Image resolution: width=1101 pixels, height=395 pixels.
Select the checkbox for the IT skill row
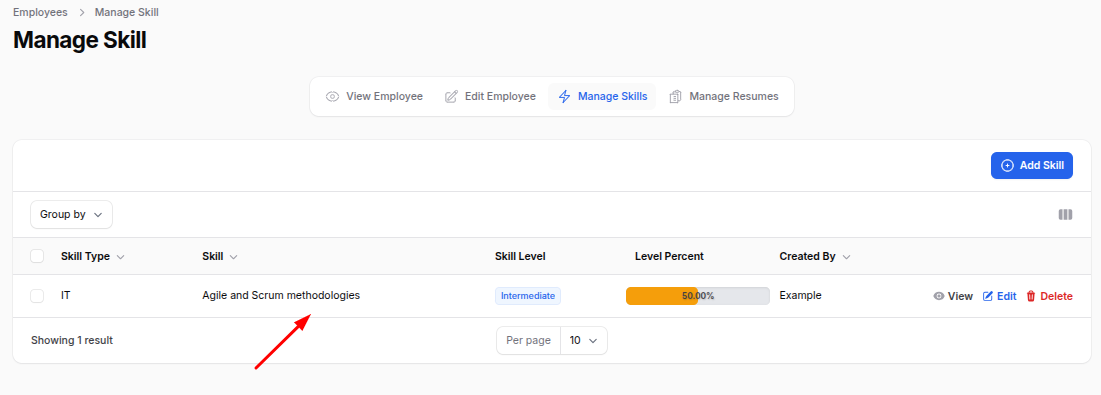[x=37, y=296]
